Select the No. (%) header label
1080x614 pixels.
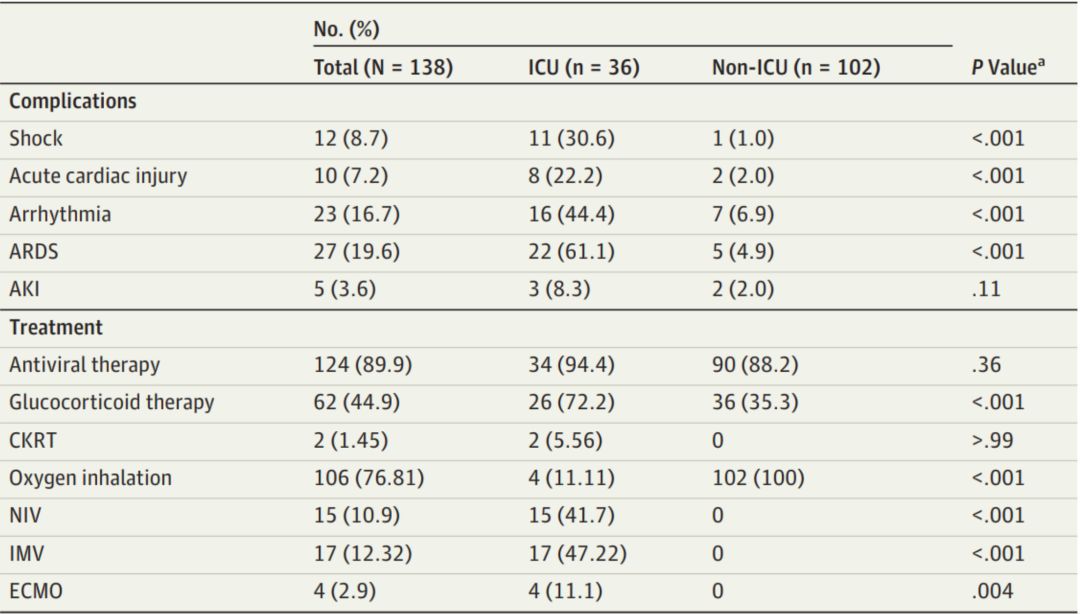pos(346,30)
